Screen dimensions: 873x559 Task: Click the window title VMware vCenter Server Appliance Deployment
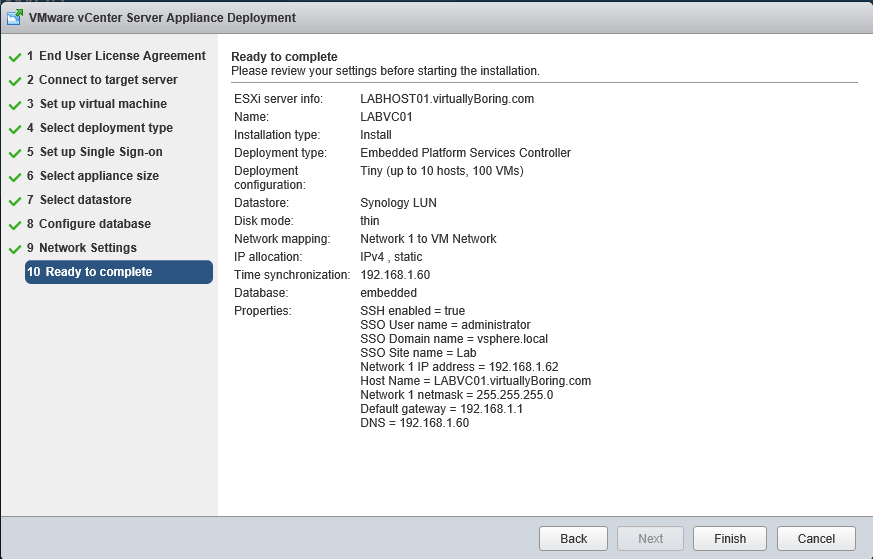pos(162,17)
